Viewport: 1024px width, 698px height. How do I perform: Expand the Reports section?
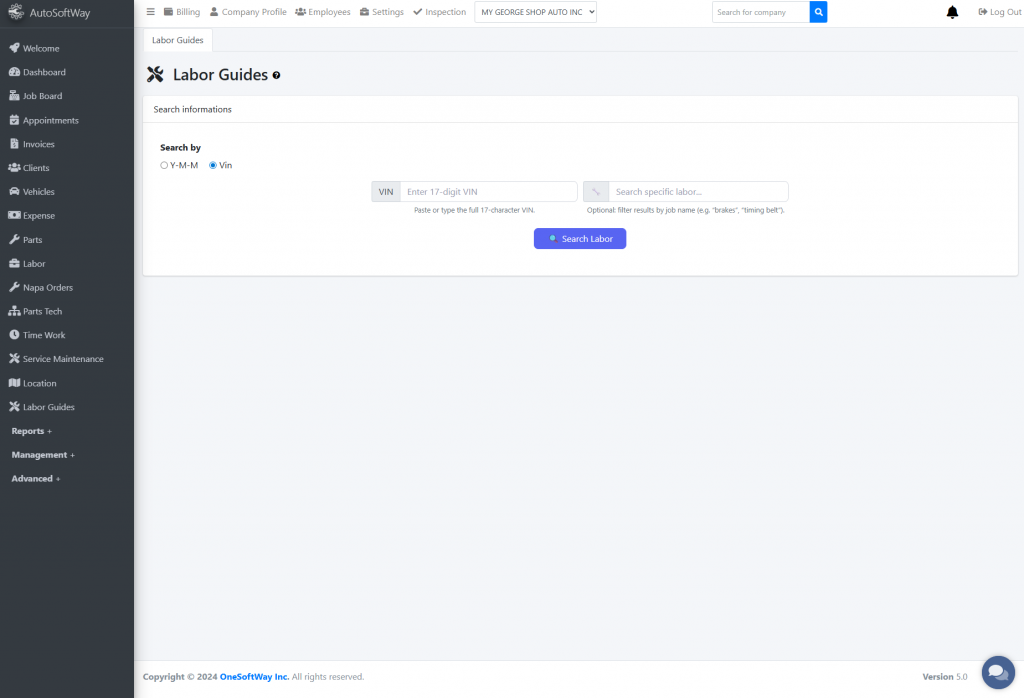tap(31, 431)
